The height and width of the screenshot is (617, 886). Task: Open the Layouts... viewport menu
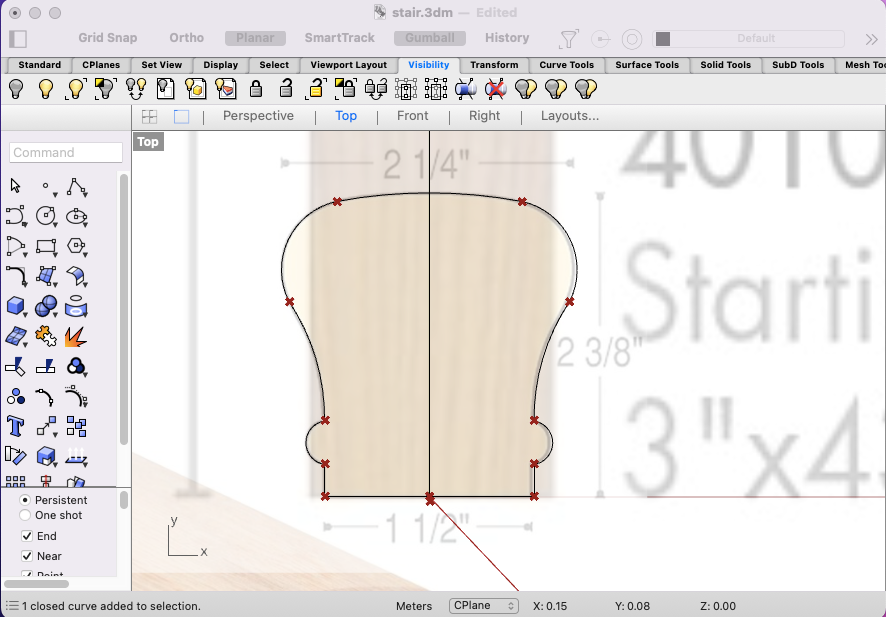[x=570, y=116]
